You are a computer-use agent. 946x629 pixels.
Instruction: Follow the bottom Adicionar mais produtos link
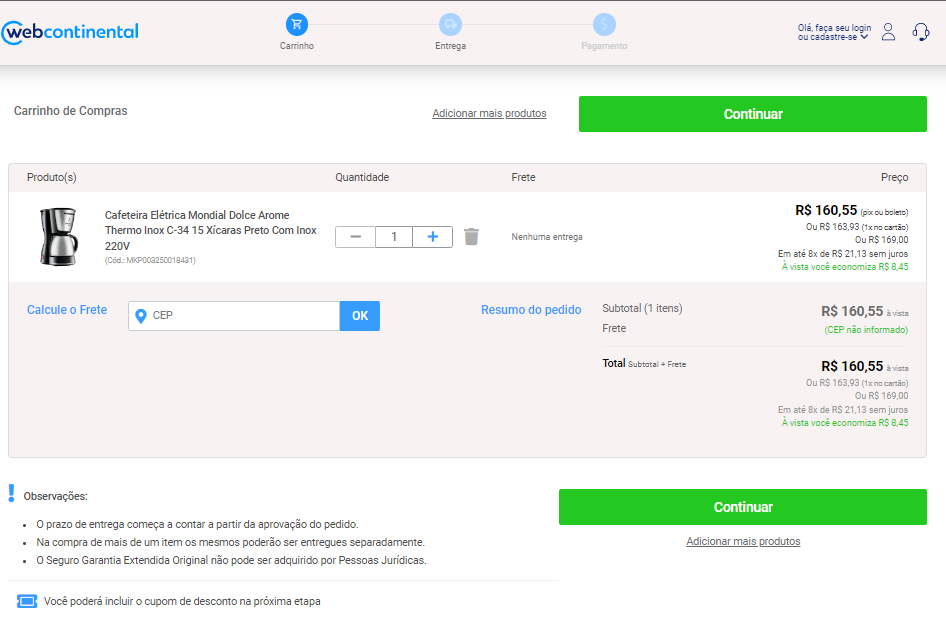743,542
